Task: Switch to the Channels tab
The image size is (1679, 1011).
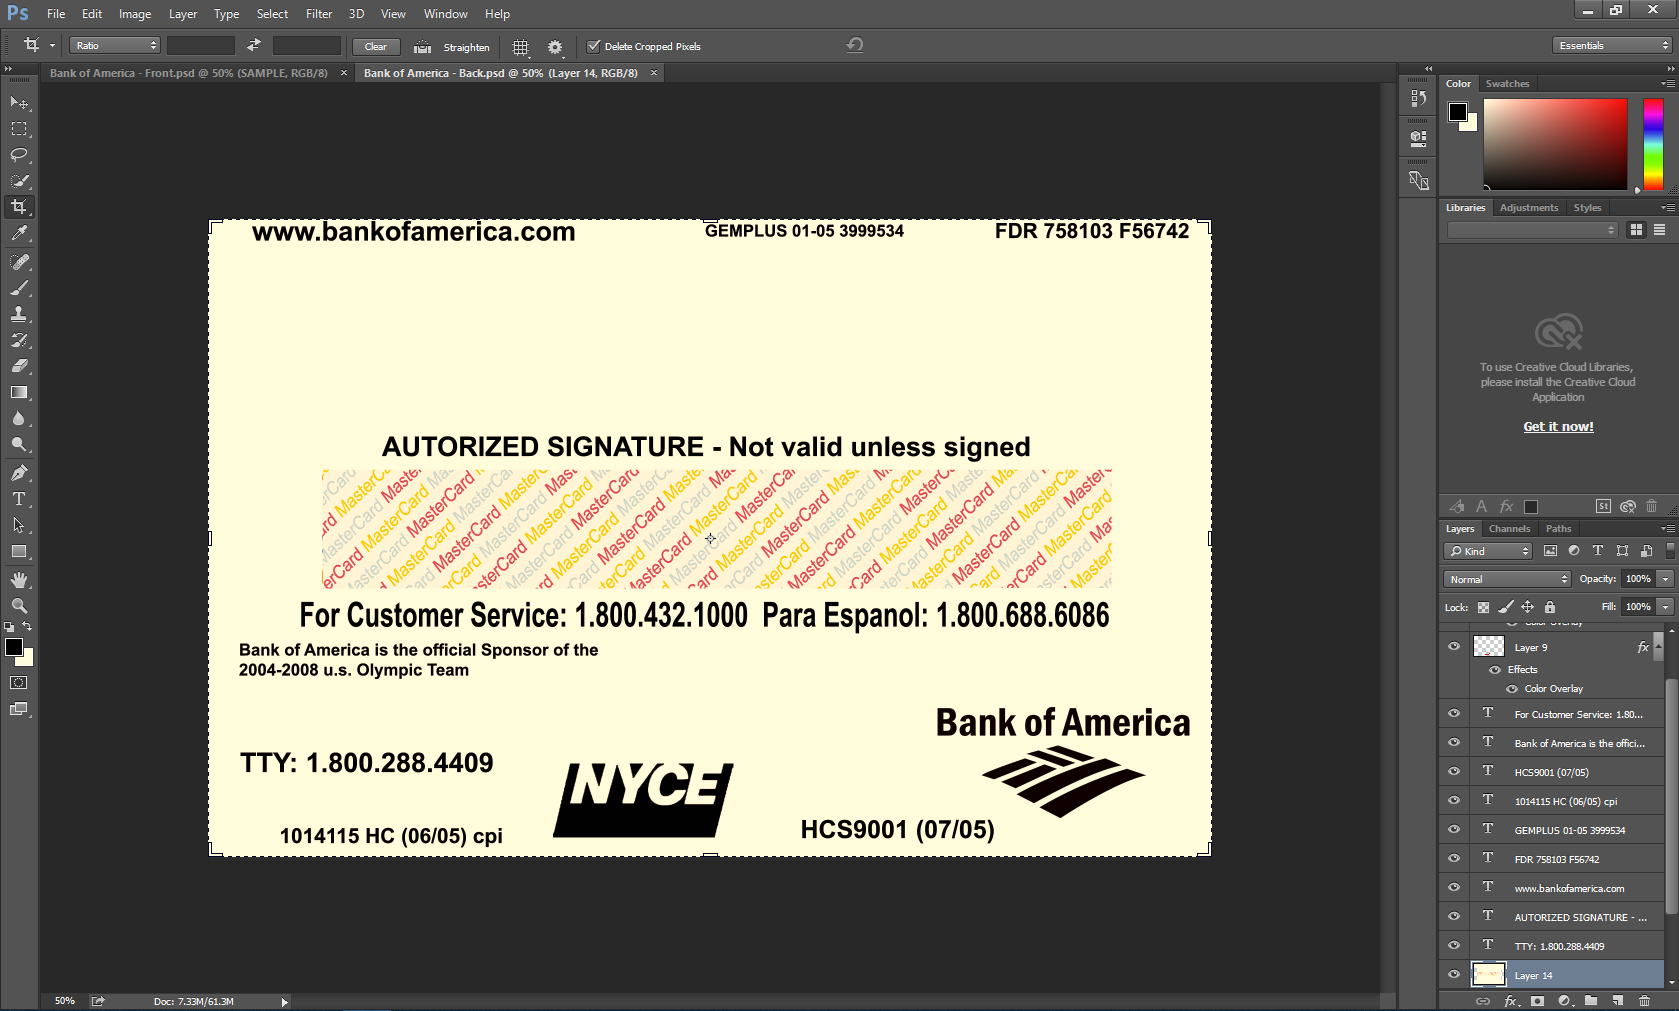Action: pyautogui.click(x=1509, y=529)
